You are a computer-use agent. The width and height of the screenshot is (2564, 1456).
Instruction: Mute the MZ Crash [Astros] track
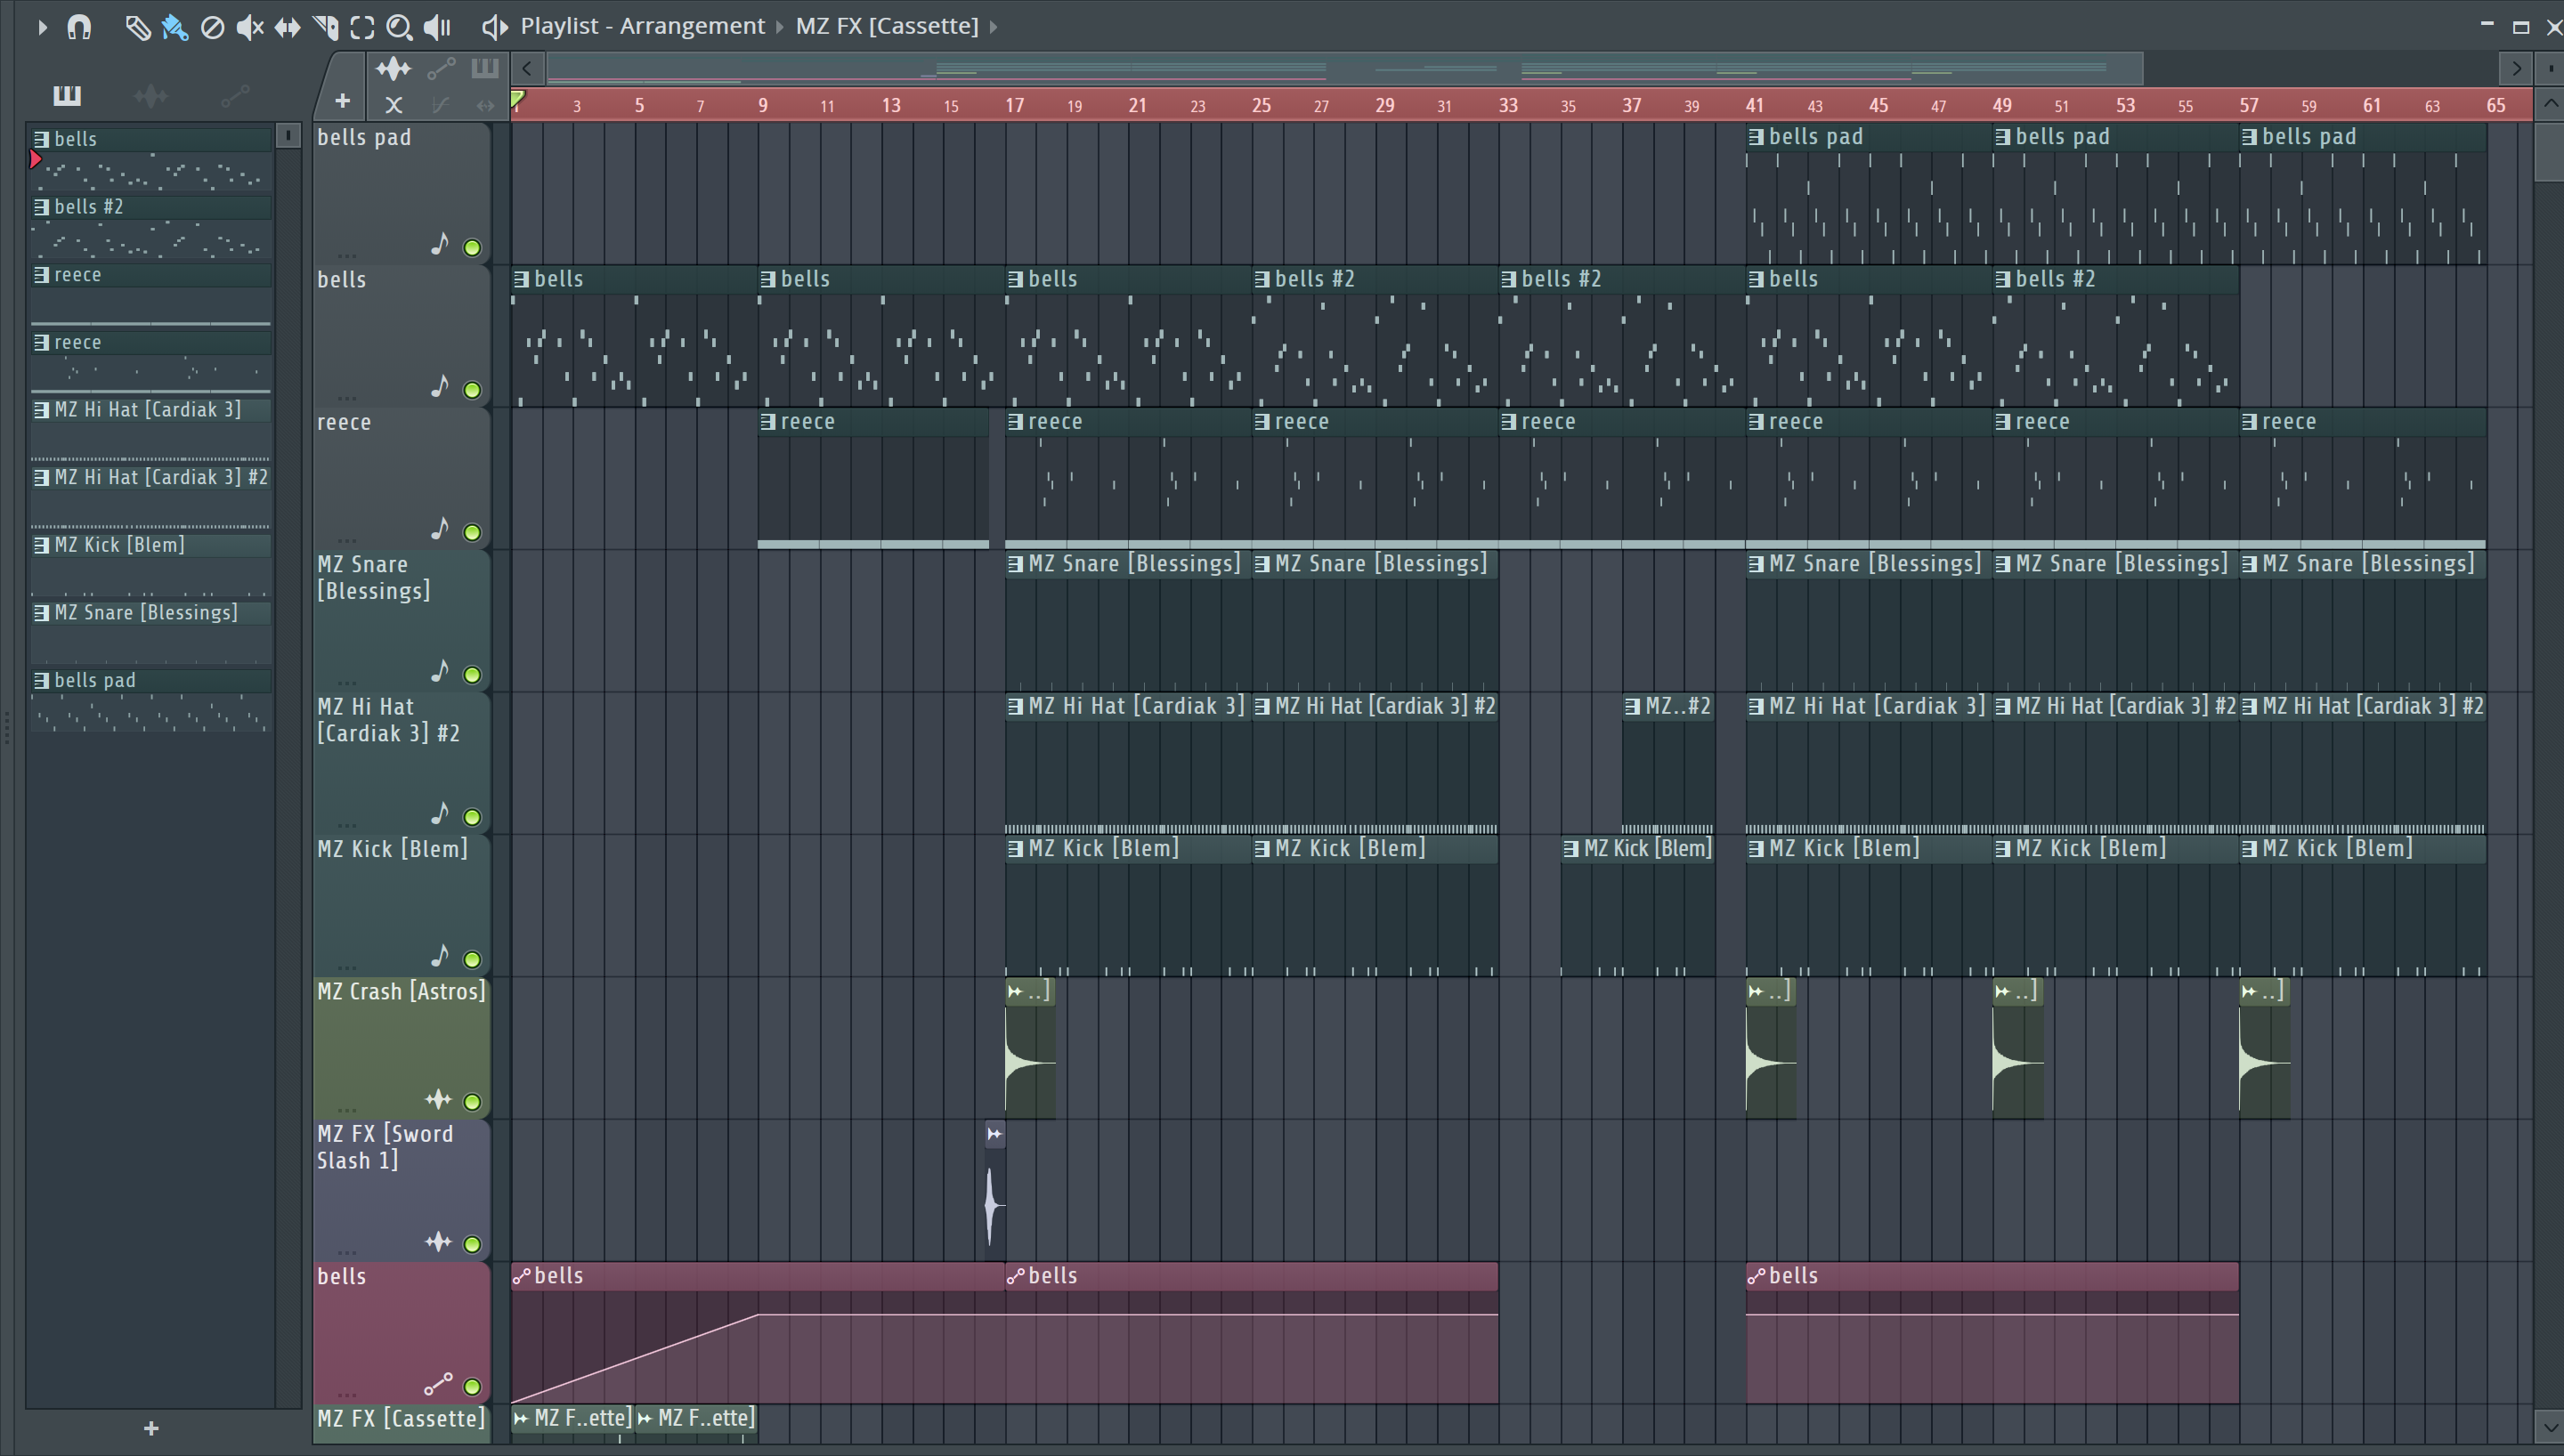point(472,1102)
